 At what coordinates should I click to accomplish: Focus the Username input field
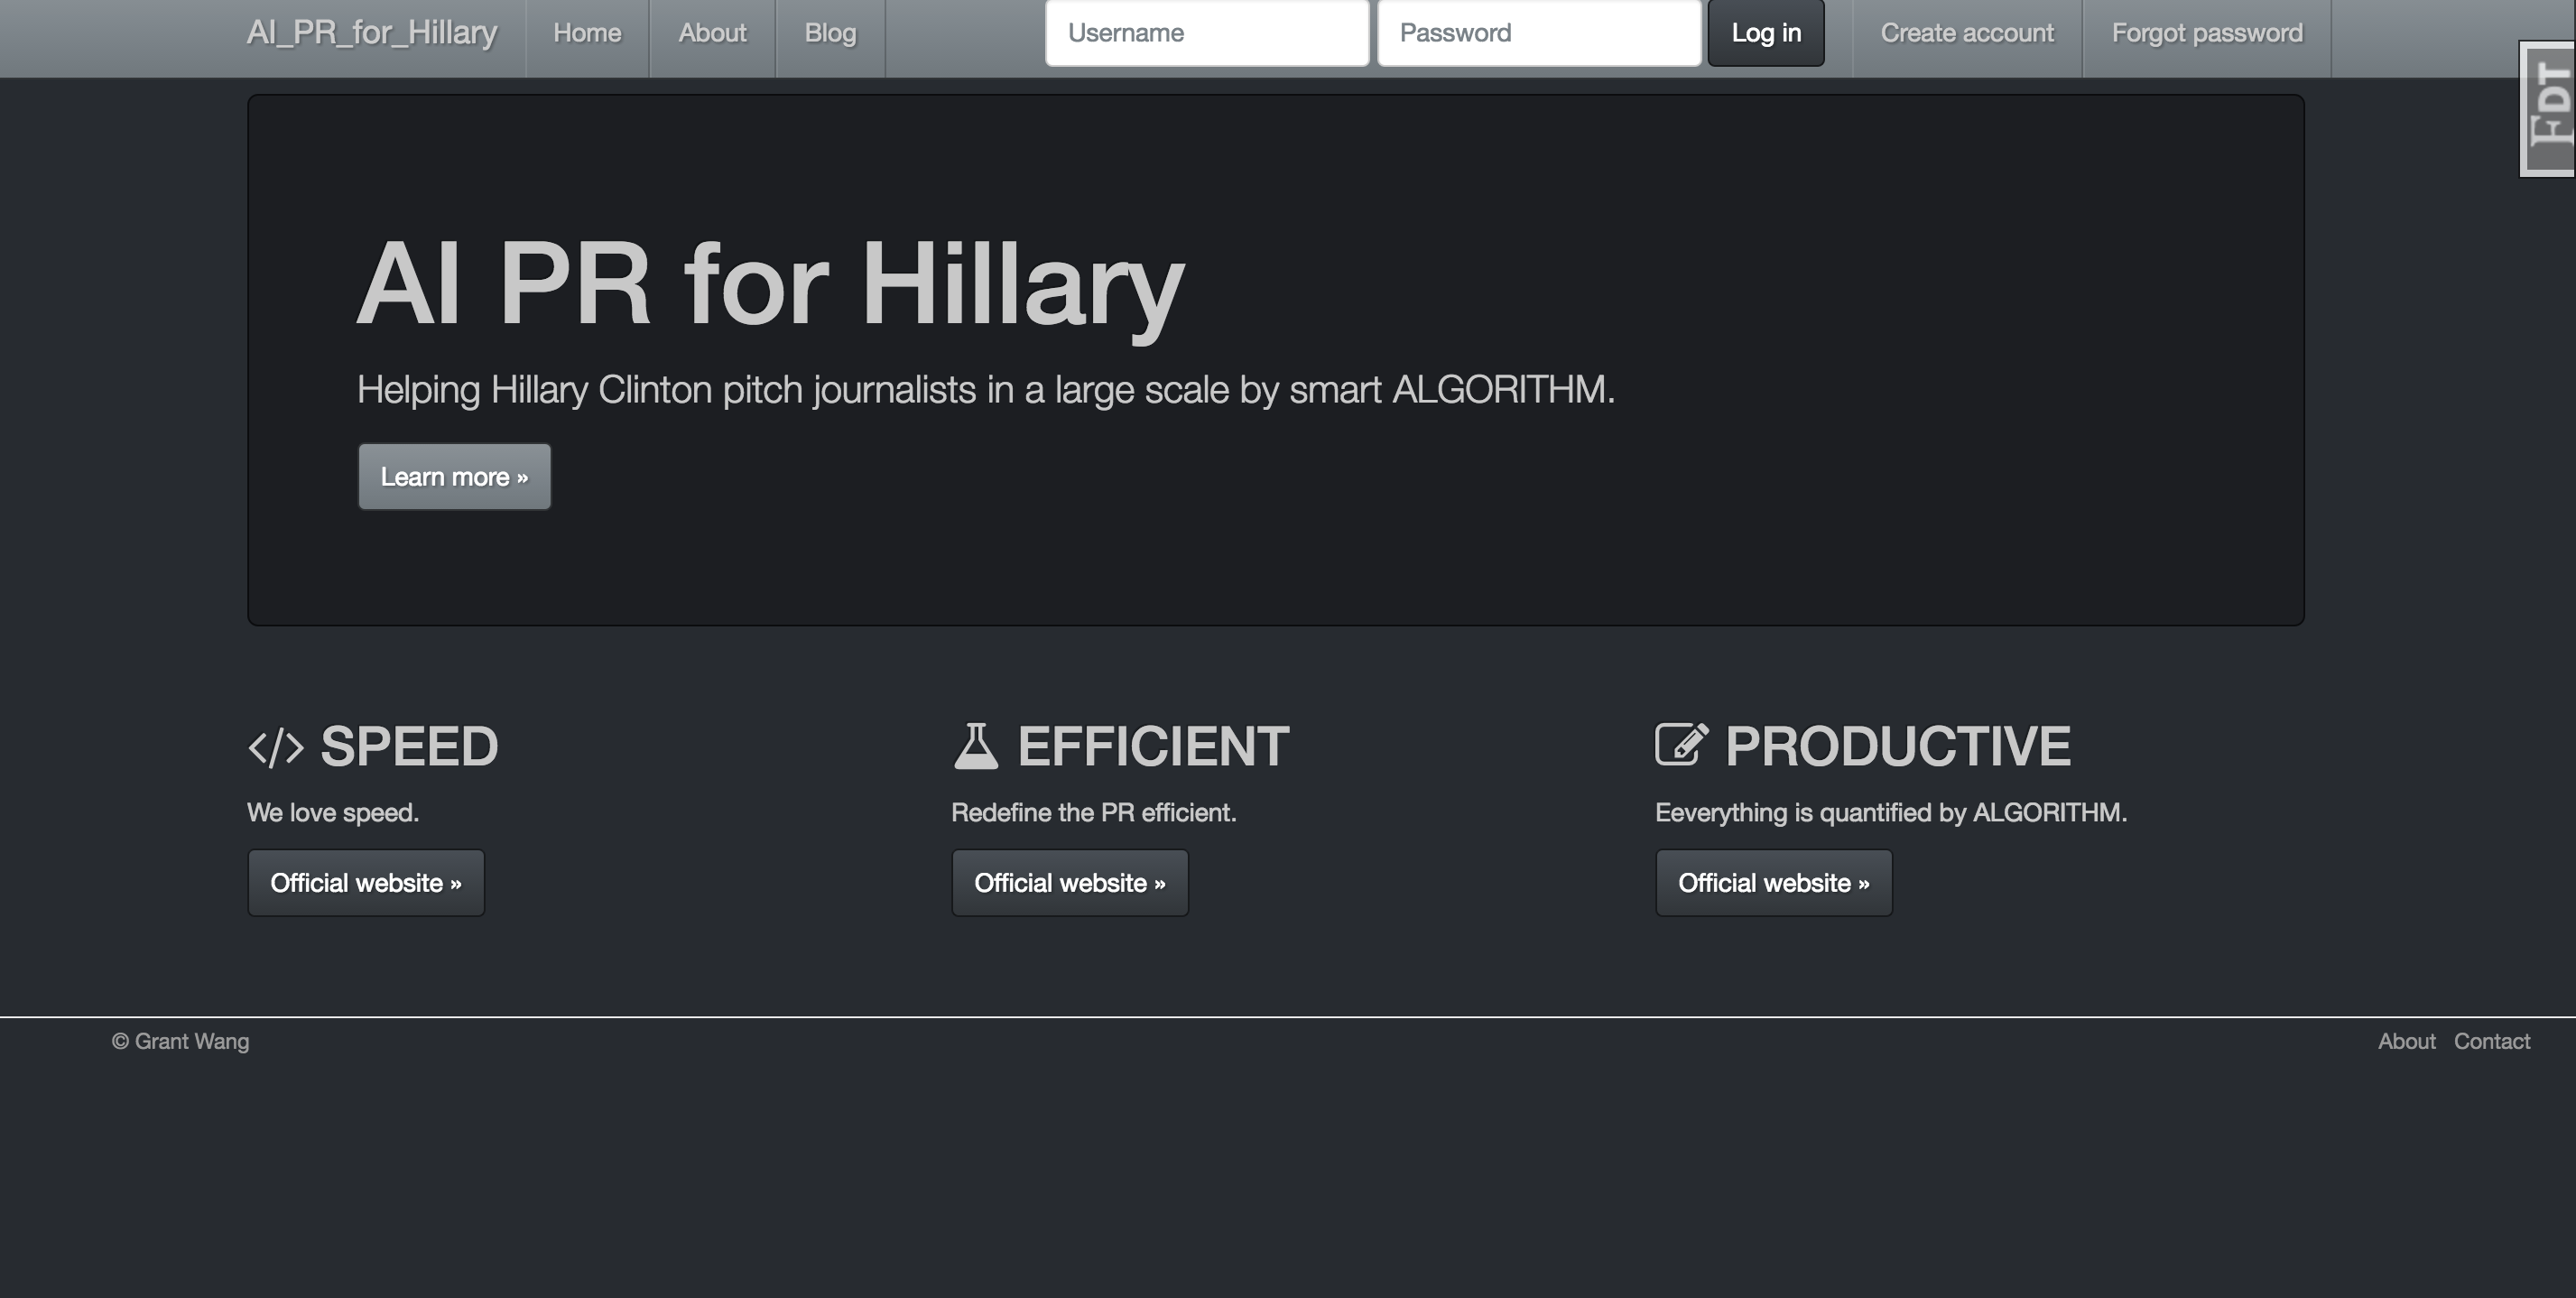(x=1206, y=33)
